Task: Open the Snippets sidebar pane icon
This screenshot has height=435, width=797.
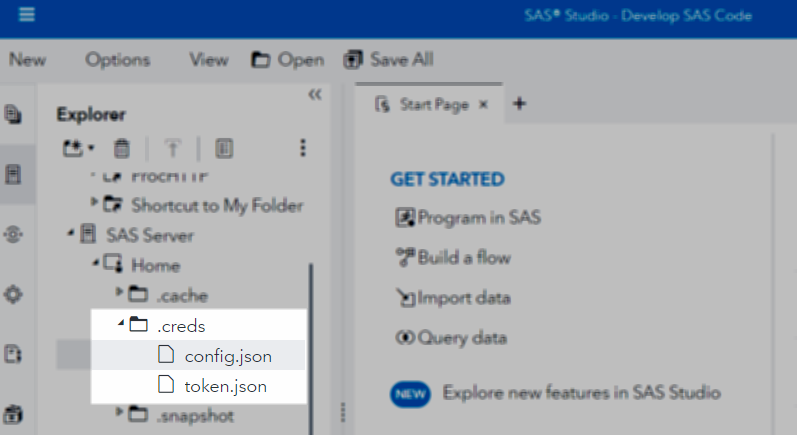Action: [13, 354]
